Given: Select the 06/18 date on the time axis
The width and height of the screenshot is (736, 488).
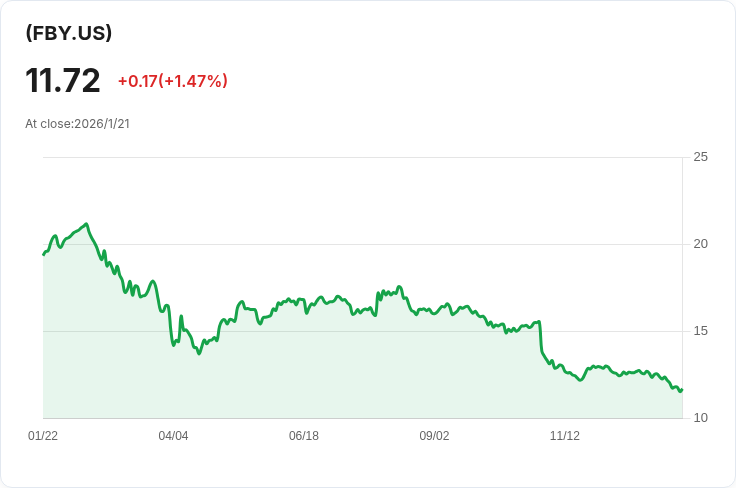Looking at the screenshot, I should pyautogui.click(x=304, y=436).
